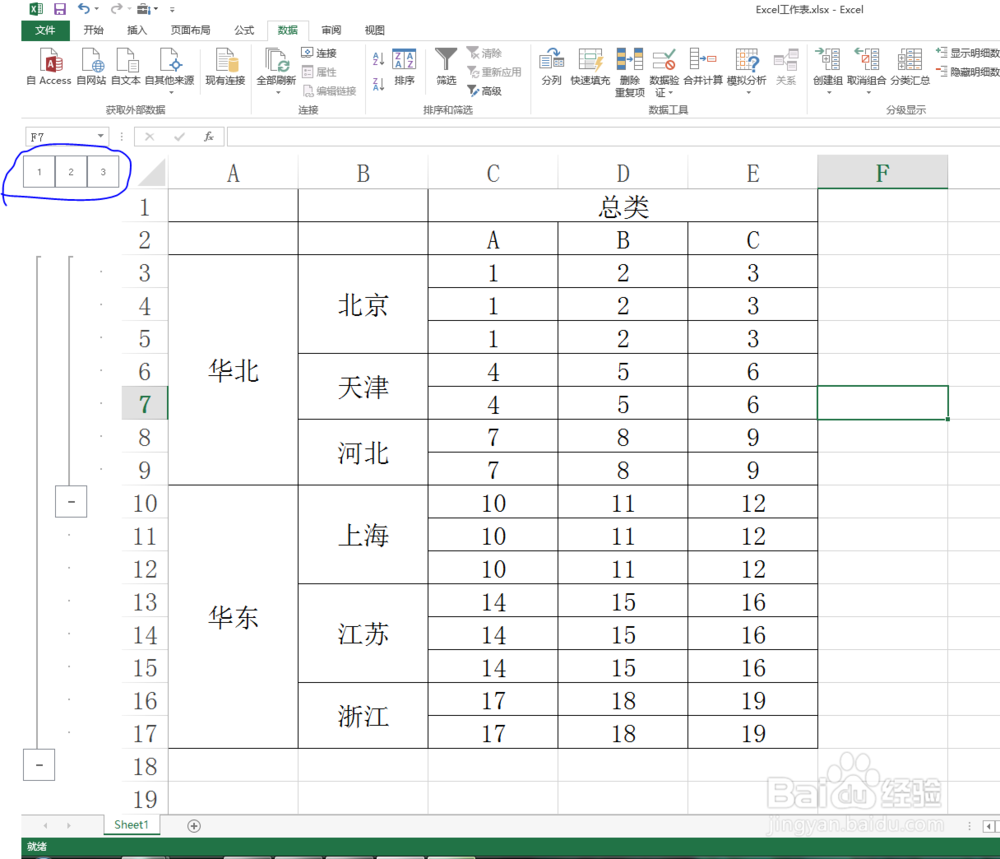
Task: Switch to the Home tab
Action: 93,30
